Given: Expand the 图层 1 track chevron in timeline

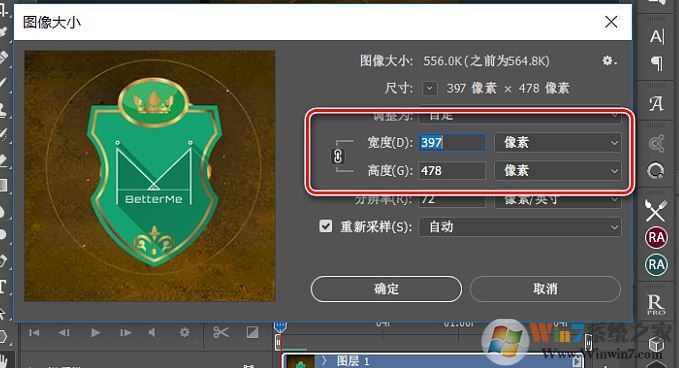Looking at the screenshot, I should pyautogui.click(x=324, y=360).
